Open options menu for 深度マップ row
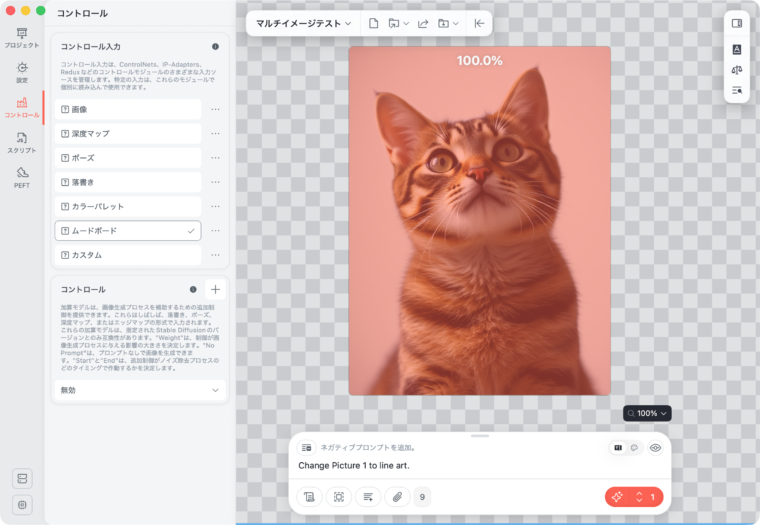The image size is (760, 525). (x=215, y=133)
